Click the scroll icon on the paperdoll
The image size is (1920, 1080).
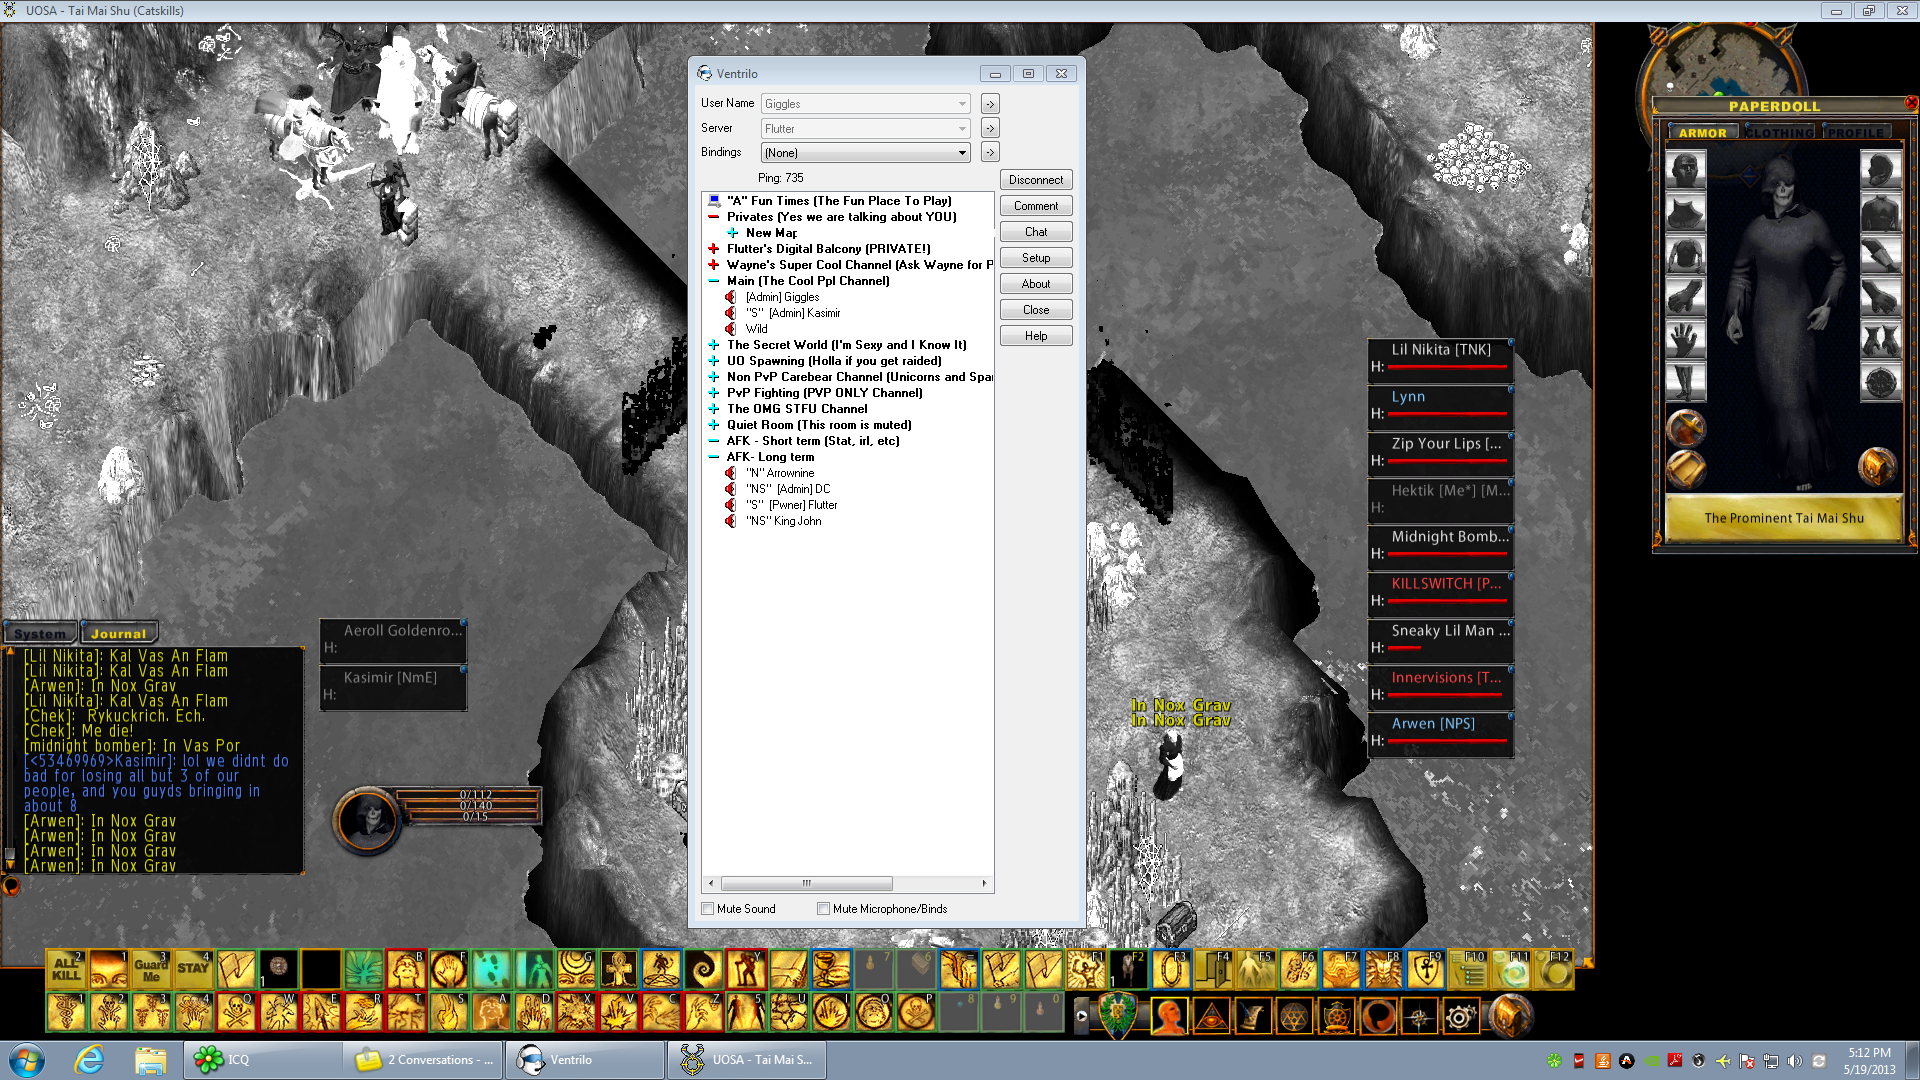(1686, 469)
